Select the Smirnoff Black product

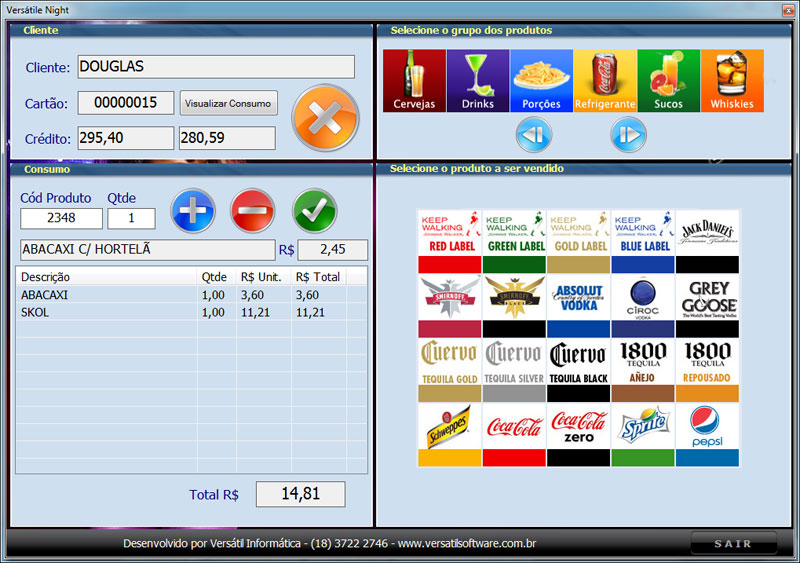[514, 306]
